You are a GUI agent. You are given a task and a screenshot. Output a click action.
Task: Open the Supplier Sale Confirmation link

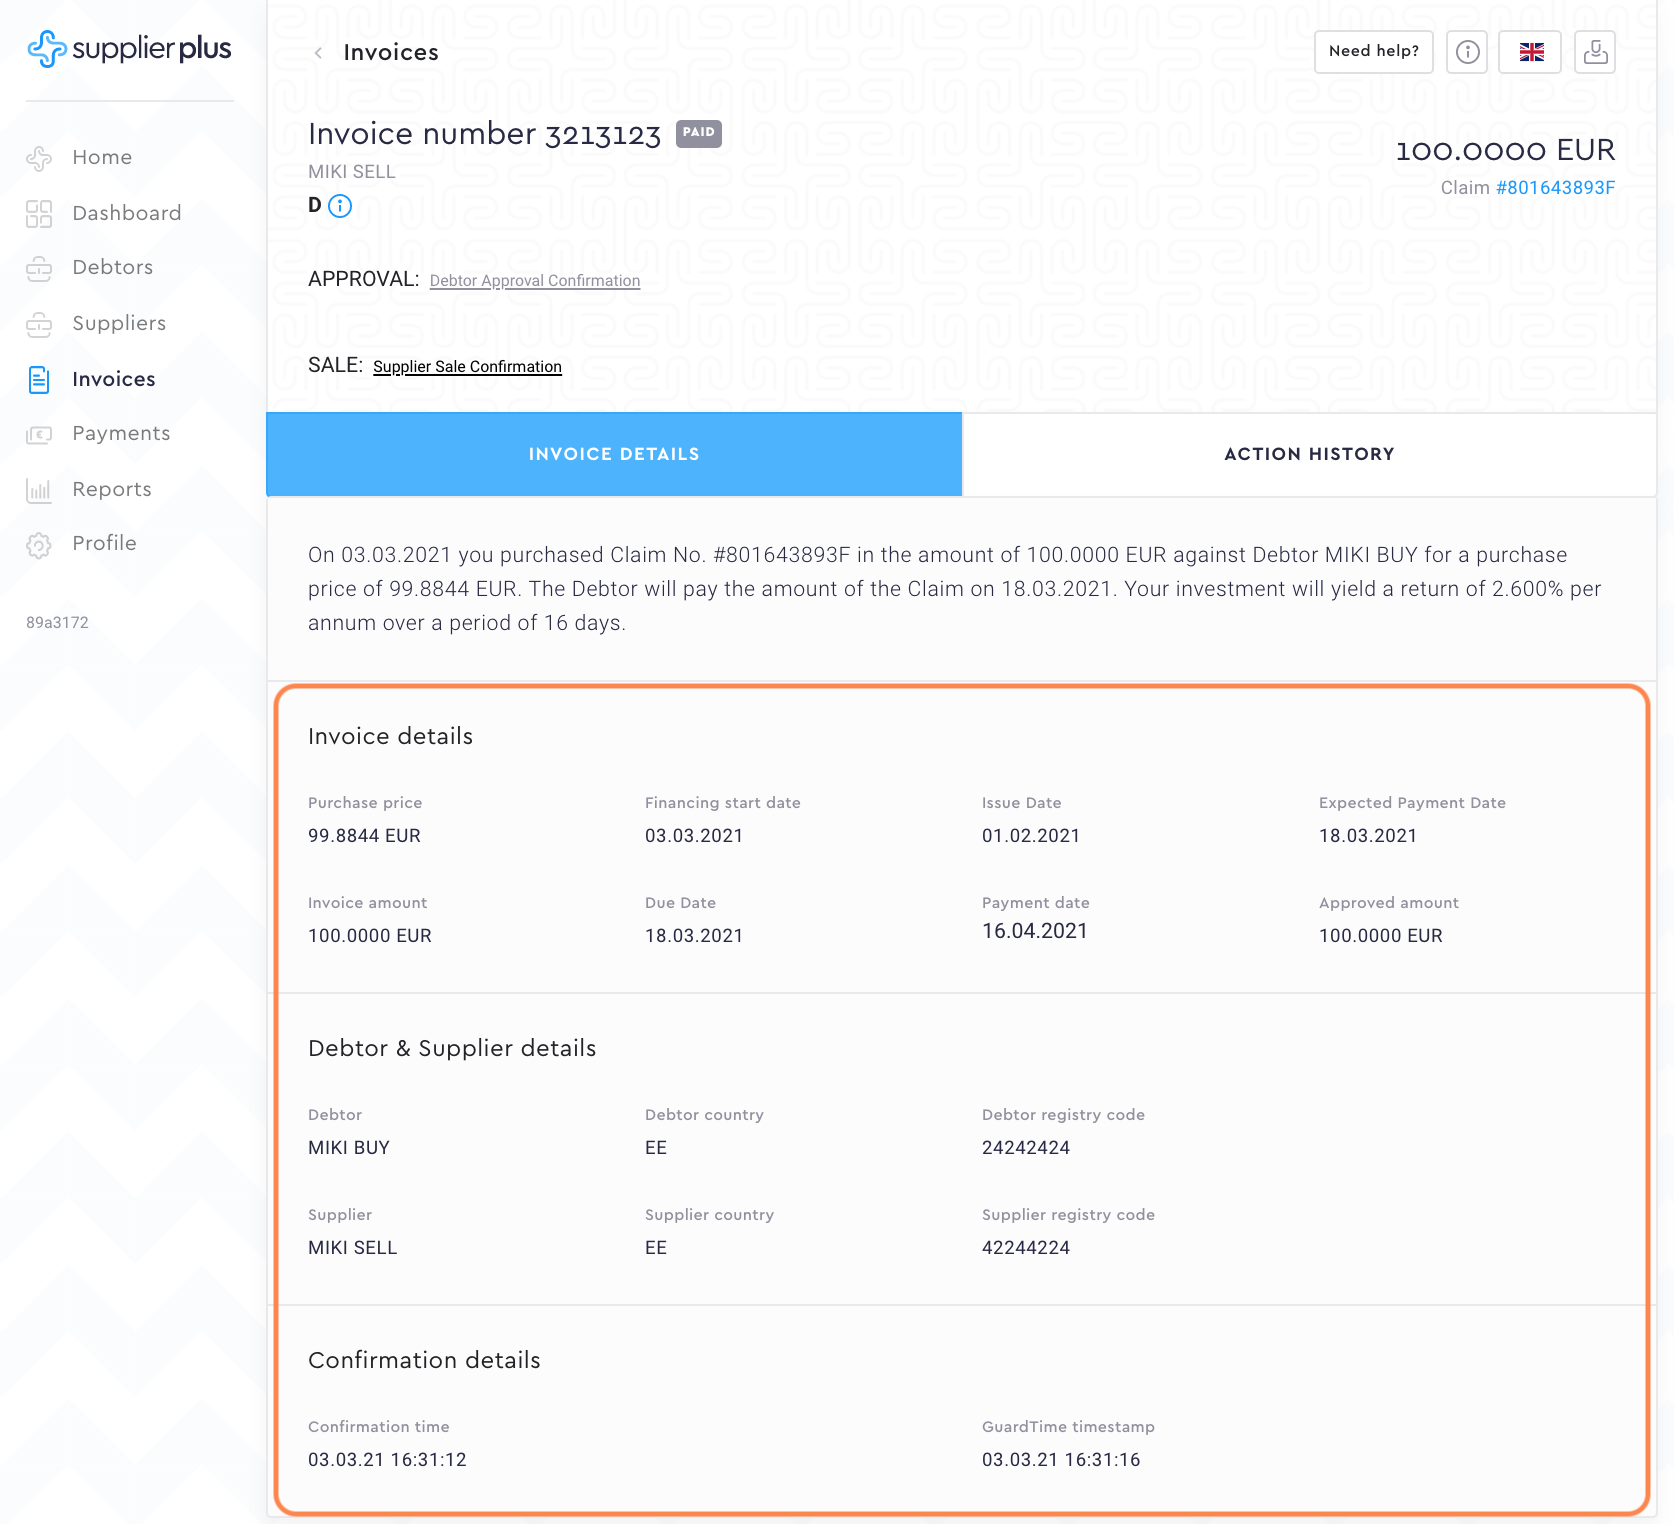[467, 367]
